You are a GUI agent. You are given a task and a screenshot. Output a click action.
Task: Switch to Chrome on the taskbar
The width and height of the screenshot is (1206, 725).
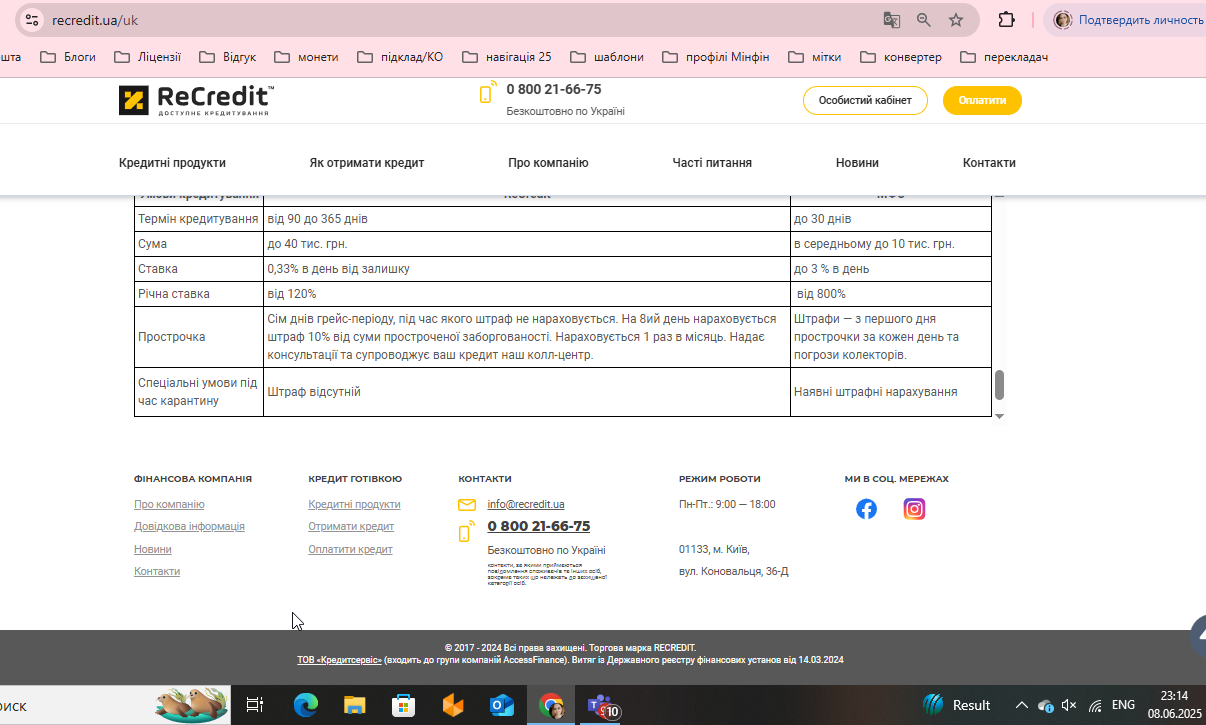pos(551,705)
